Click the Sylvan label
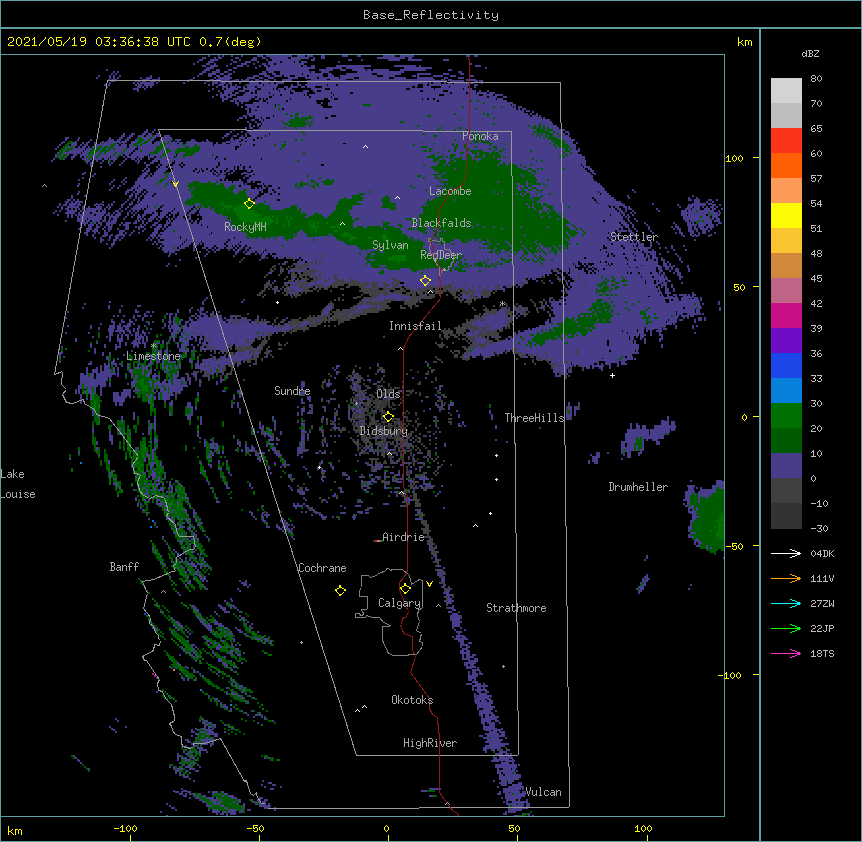 click(x=390, y=245)
